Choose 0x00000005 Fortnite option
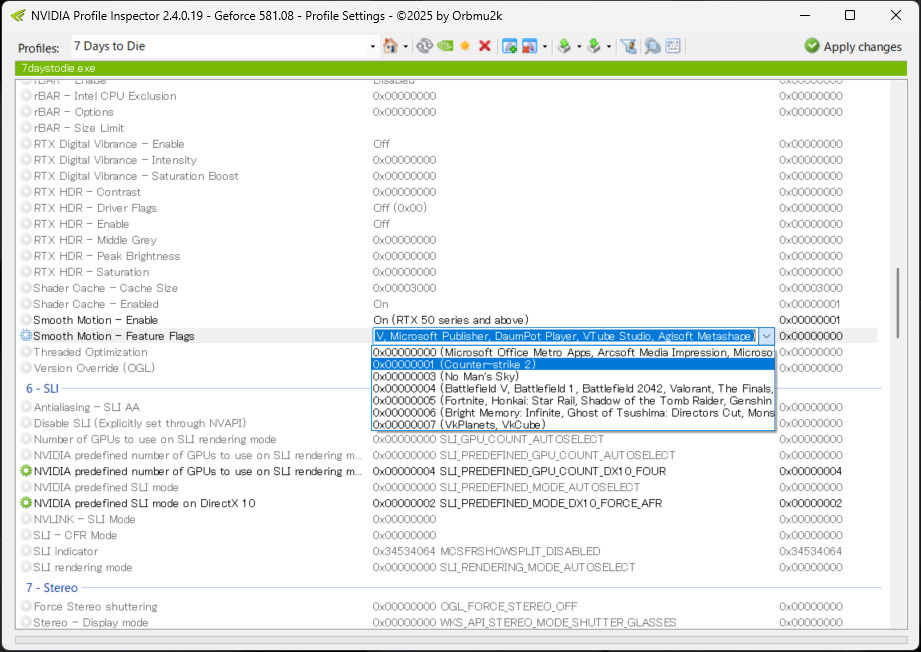The image size is (921, 652). tap(573, 401)
